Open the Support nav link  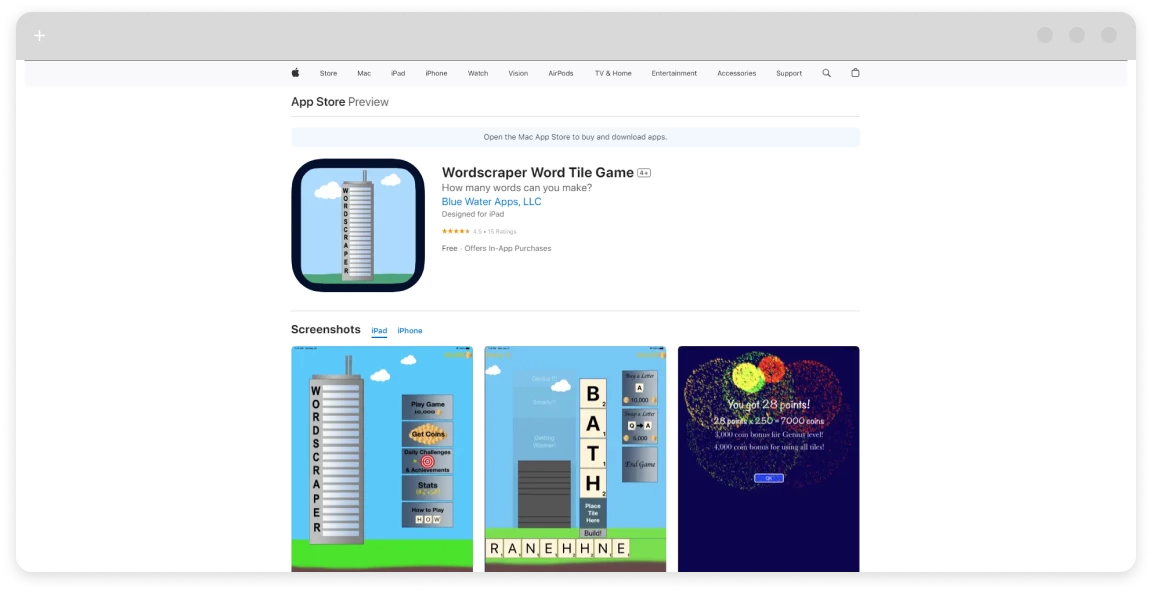pos(789,73)
